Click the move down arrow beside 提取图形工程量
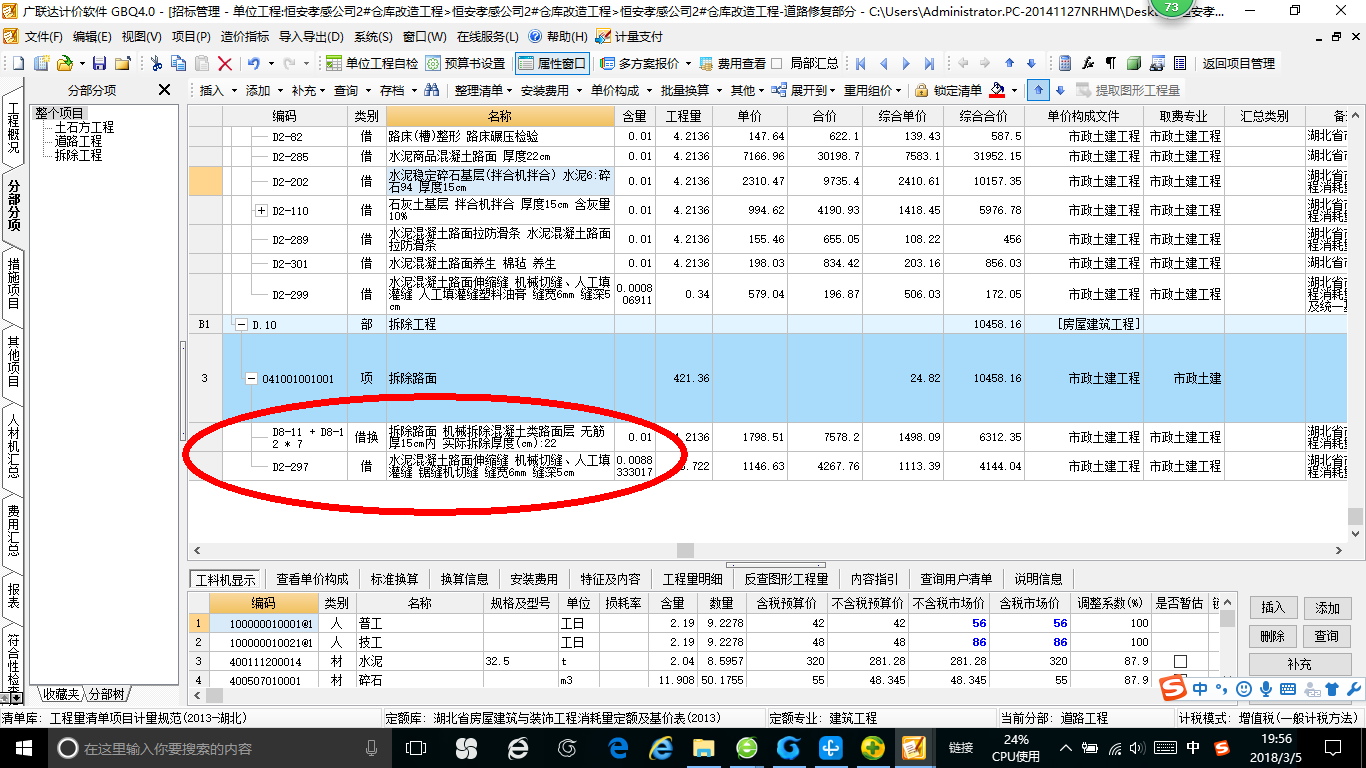Viewport: 1366px width, 768px height. [1060, 90]
